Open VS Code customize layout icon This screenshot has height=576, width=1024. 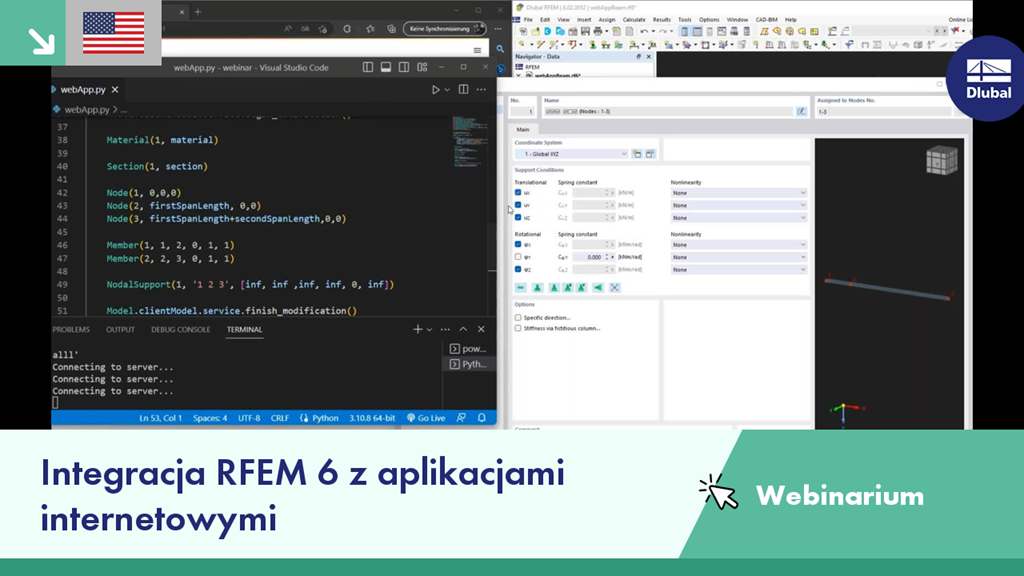click(x=423, y=67)
